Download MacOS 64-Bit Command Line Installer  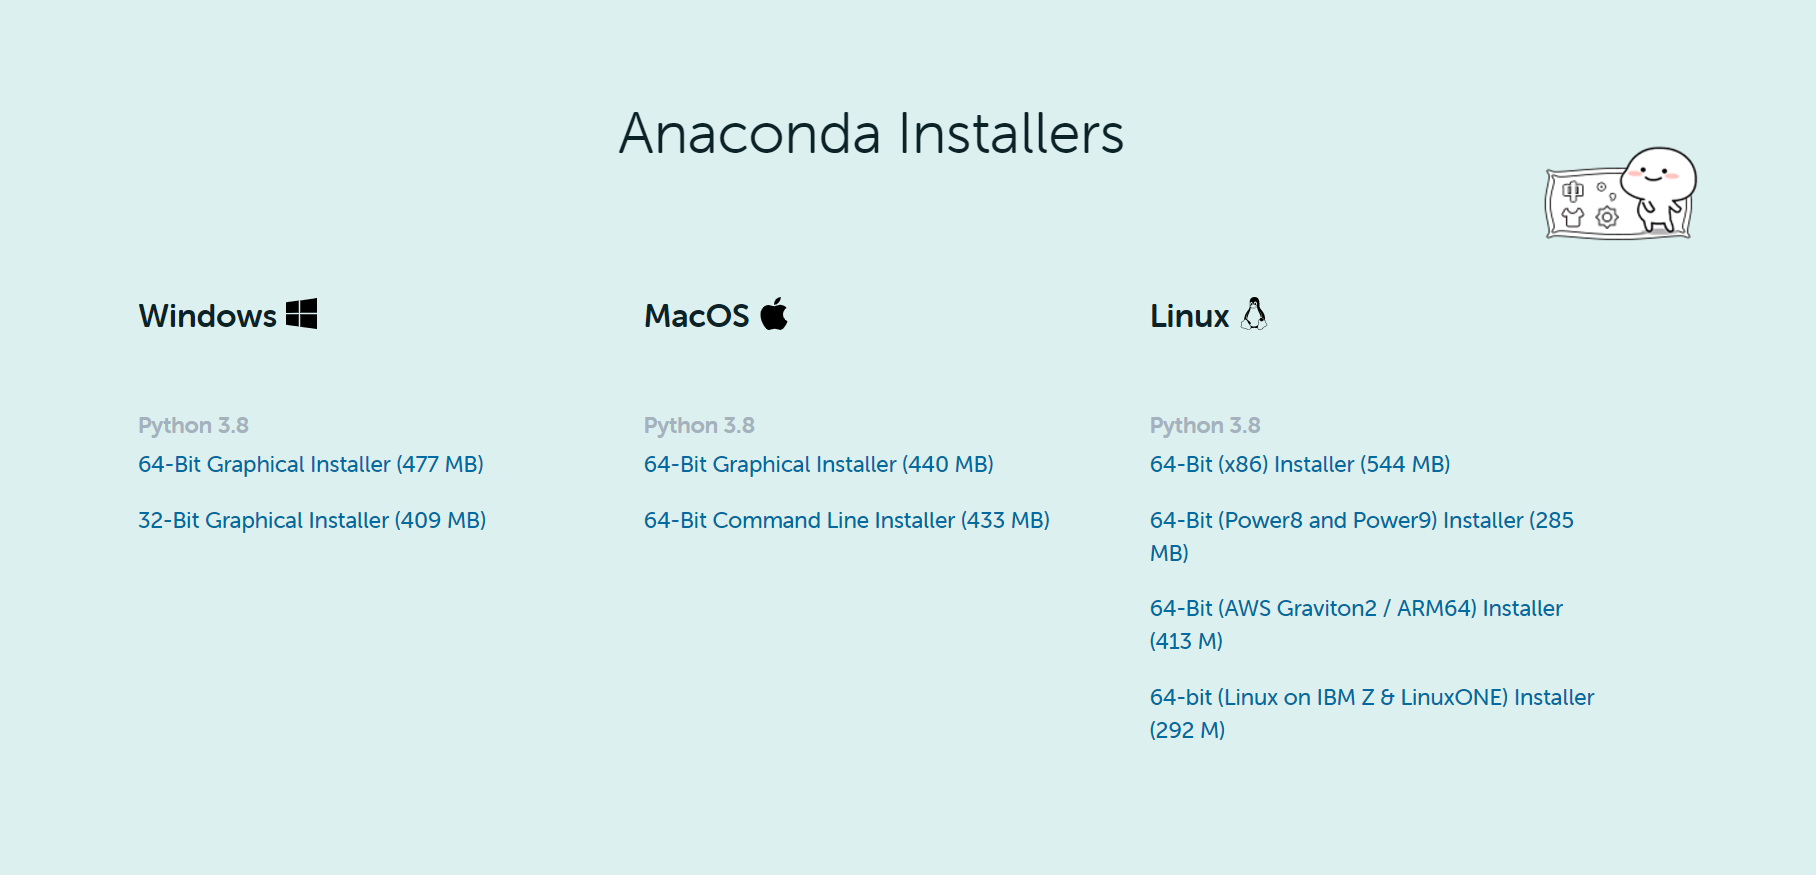pyautogui.click(x=847, y=520)
